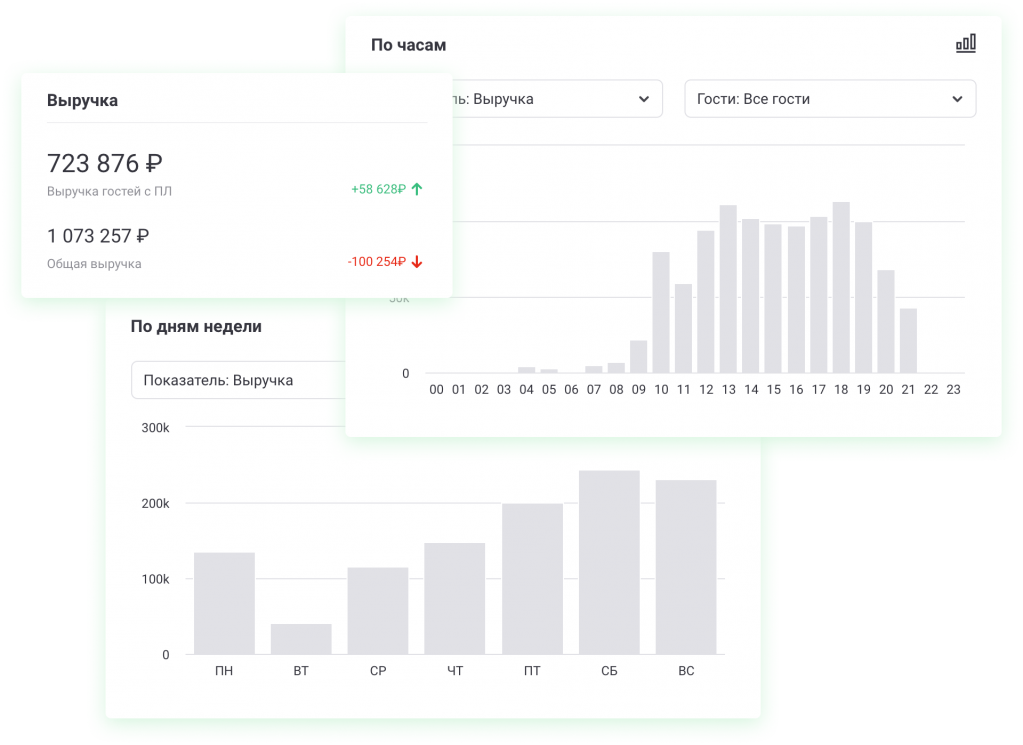Screen dimensions: 1023x745
Task: Click chevron arrow of Гости: Все гости selector
Action: pyautogui.click(x=957, y=99)
